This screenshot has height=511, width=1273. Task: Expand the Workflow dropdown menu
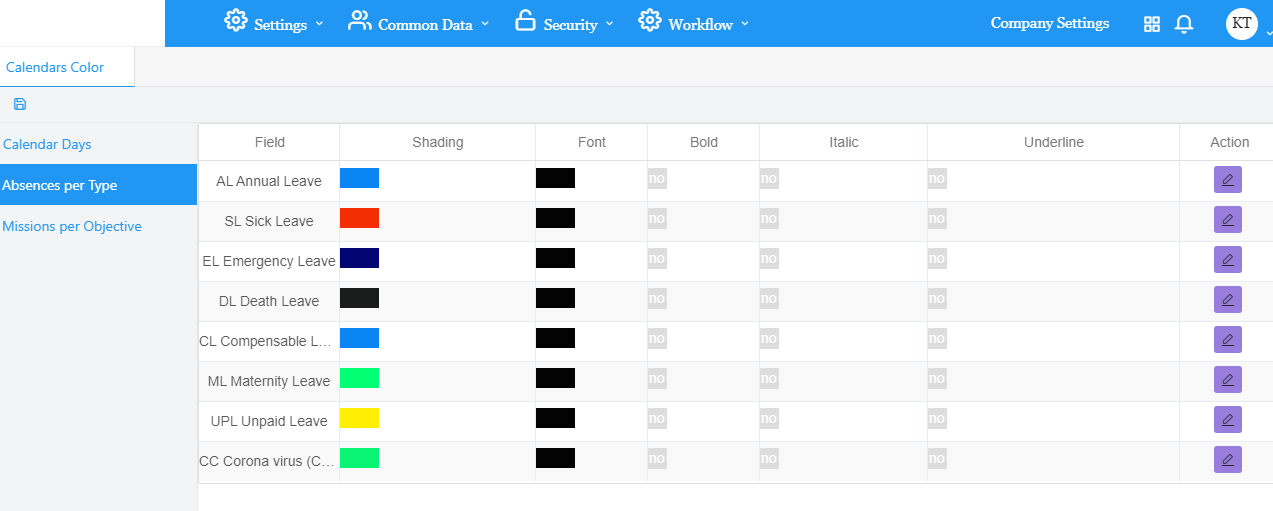pos(694,24)
